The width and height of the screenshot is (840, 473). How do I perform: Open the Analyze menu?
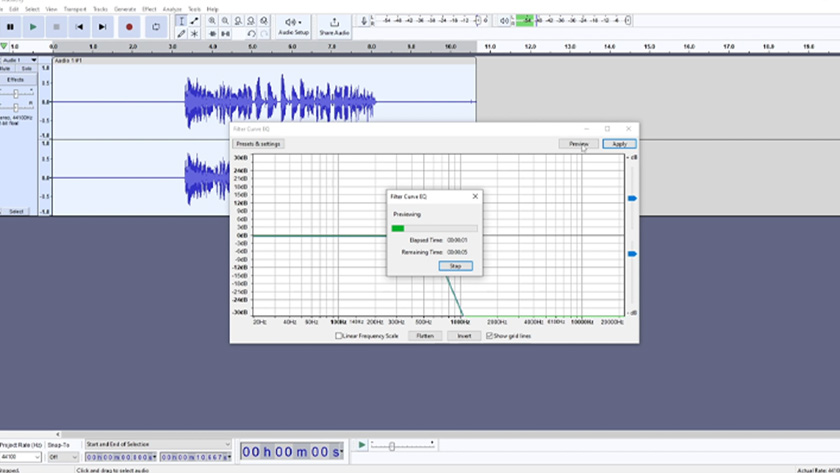click(x=171, y=9)
